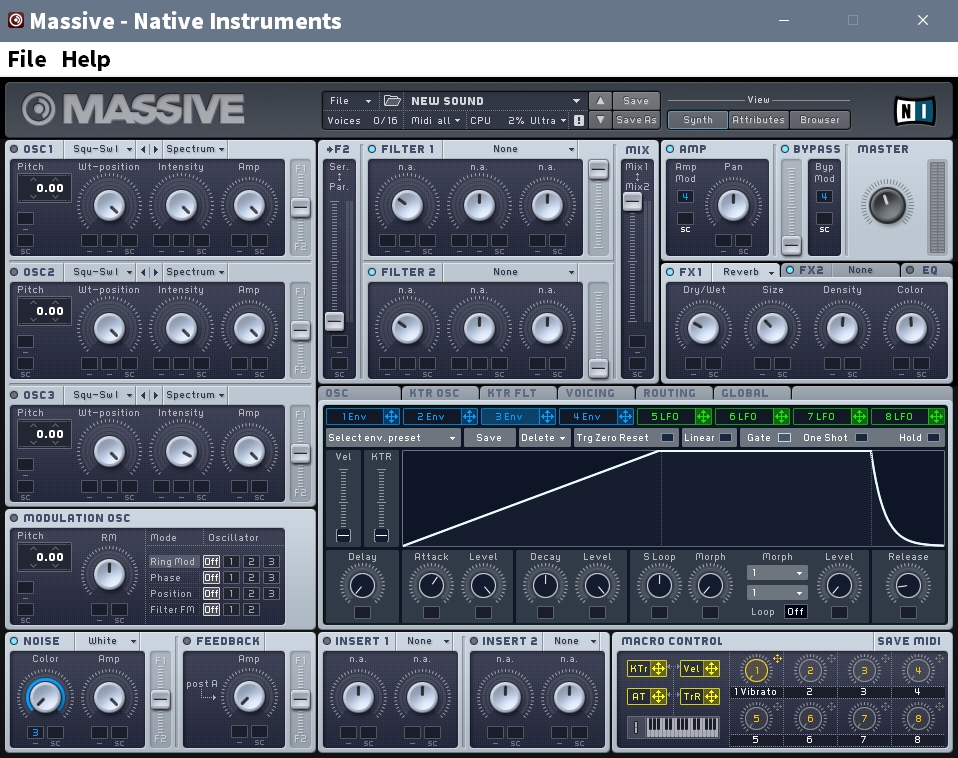Click the previous preset up arrow
958x758 pixels.
coord(600,101)
